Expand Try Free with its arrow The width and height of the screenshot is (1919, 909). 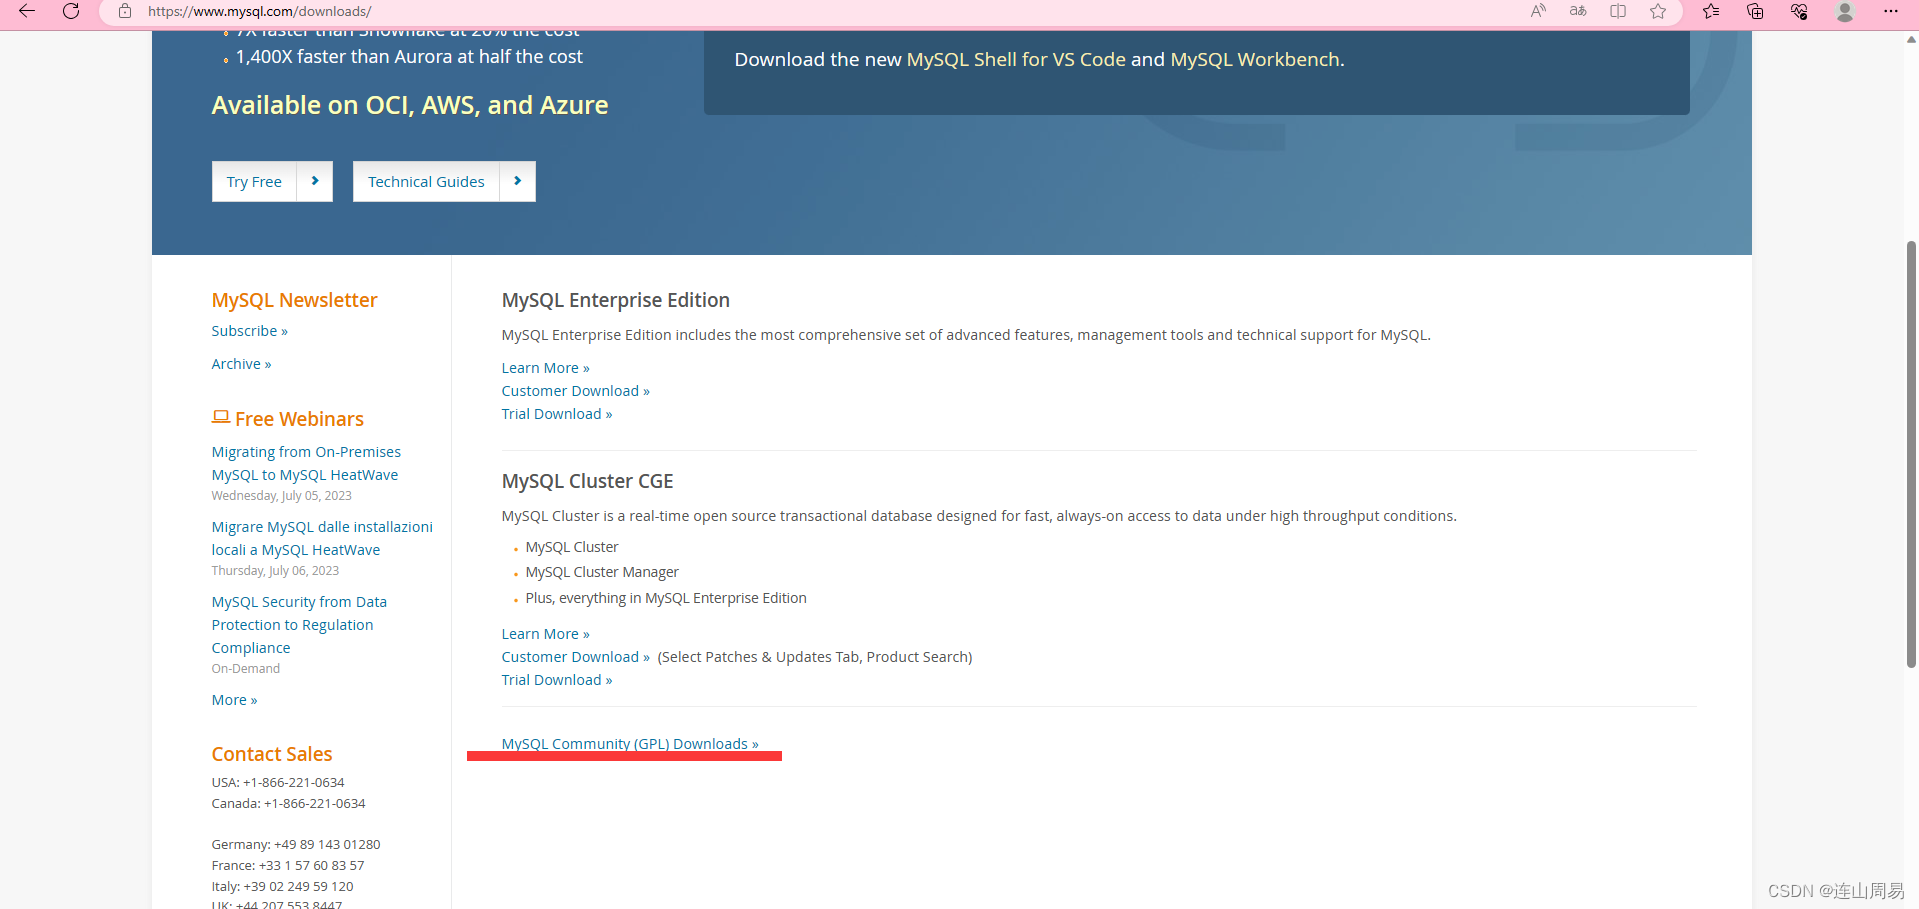click(x=315, y=181)
